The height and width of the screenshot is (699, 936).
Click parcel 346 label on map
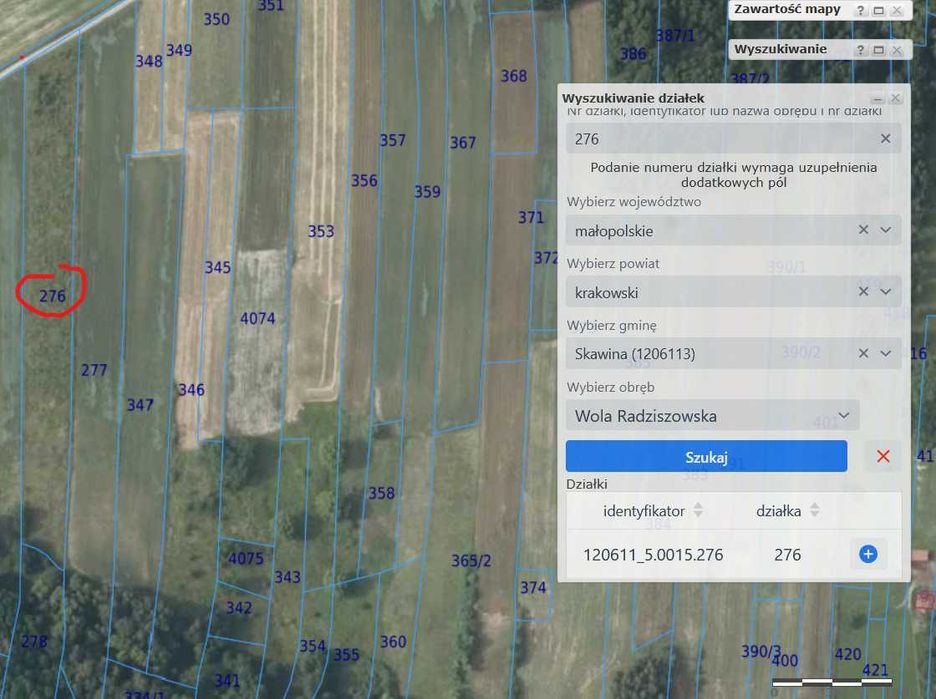[191, 390]
